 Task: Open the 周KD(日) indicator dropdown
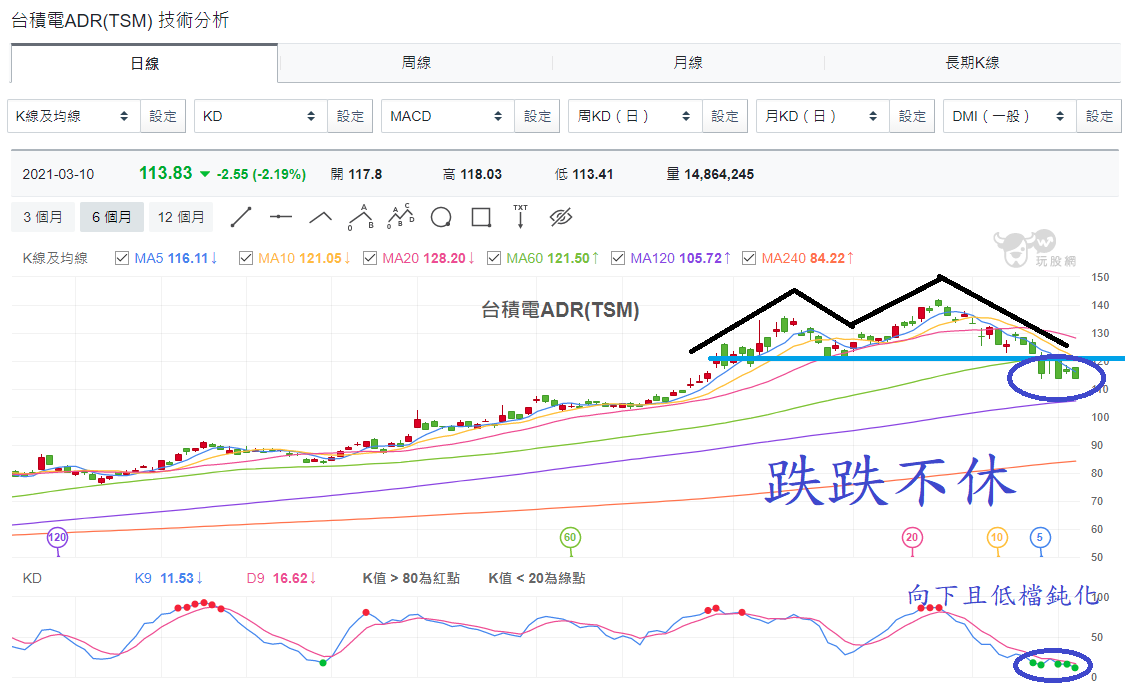tap(634, 116)
